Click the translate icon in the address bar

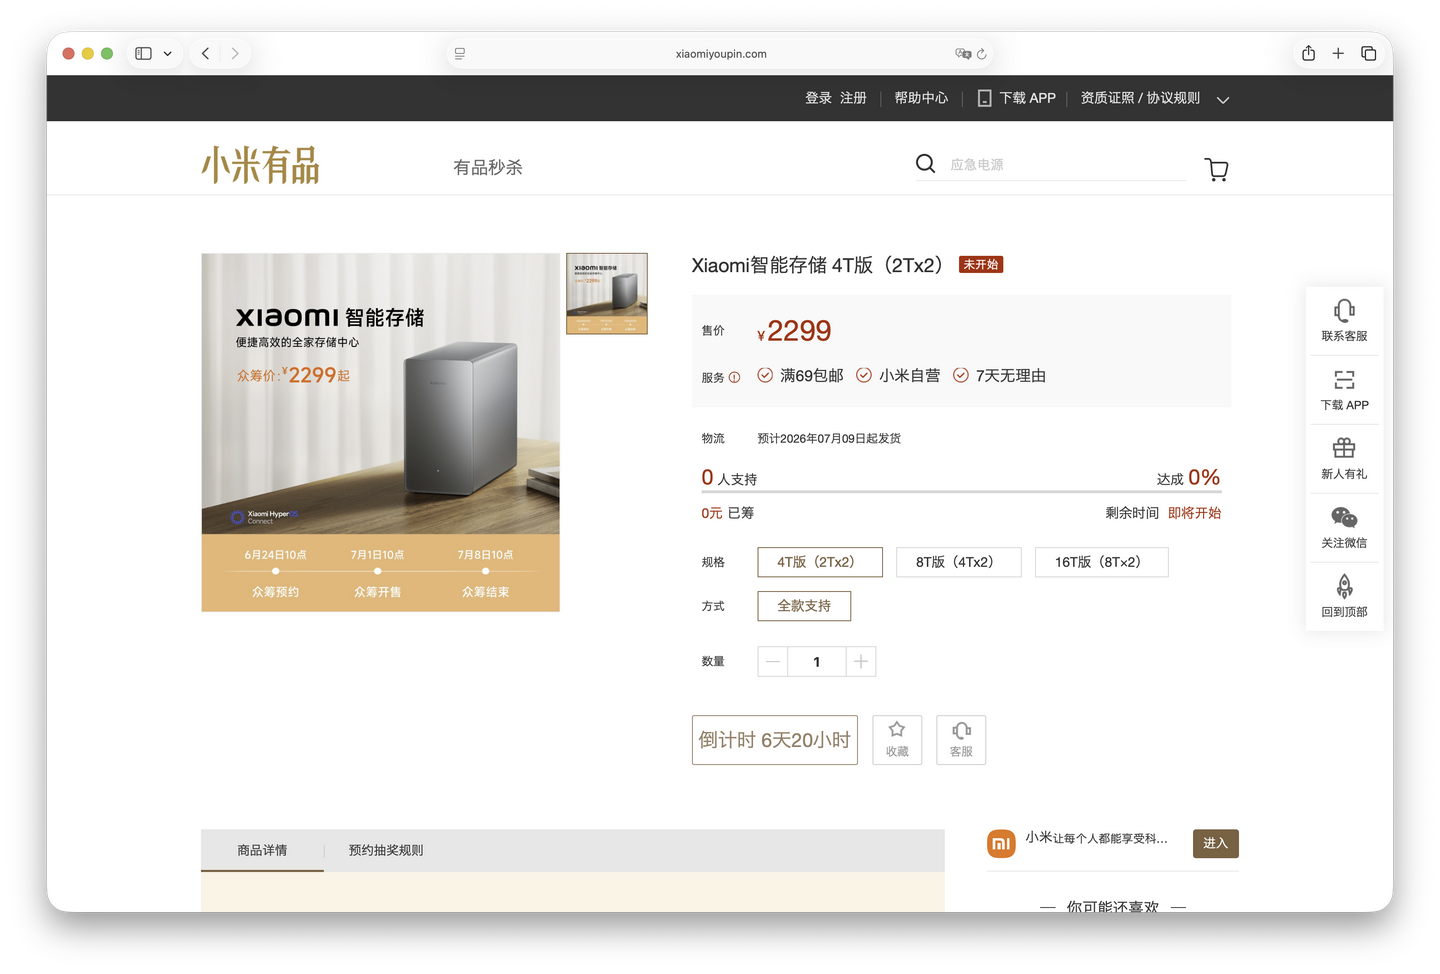click(x=963, y=54)
